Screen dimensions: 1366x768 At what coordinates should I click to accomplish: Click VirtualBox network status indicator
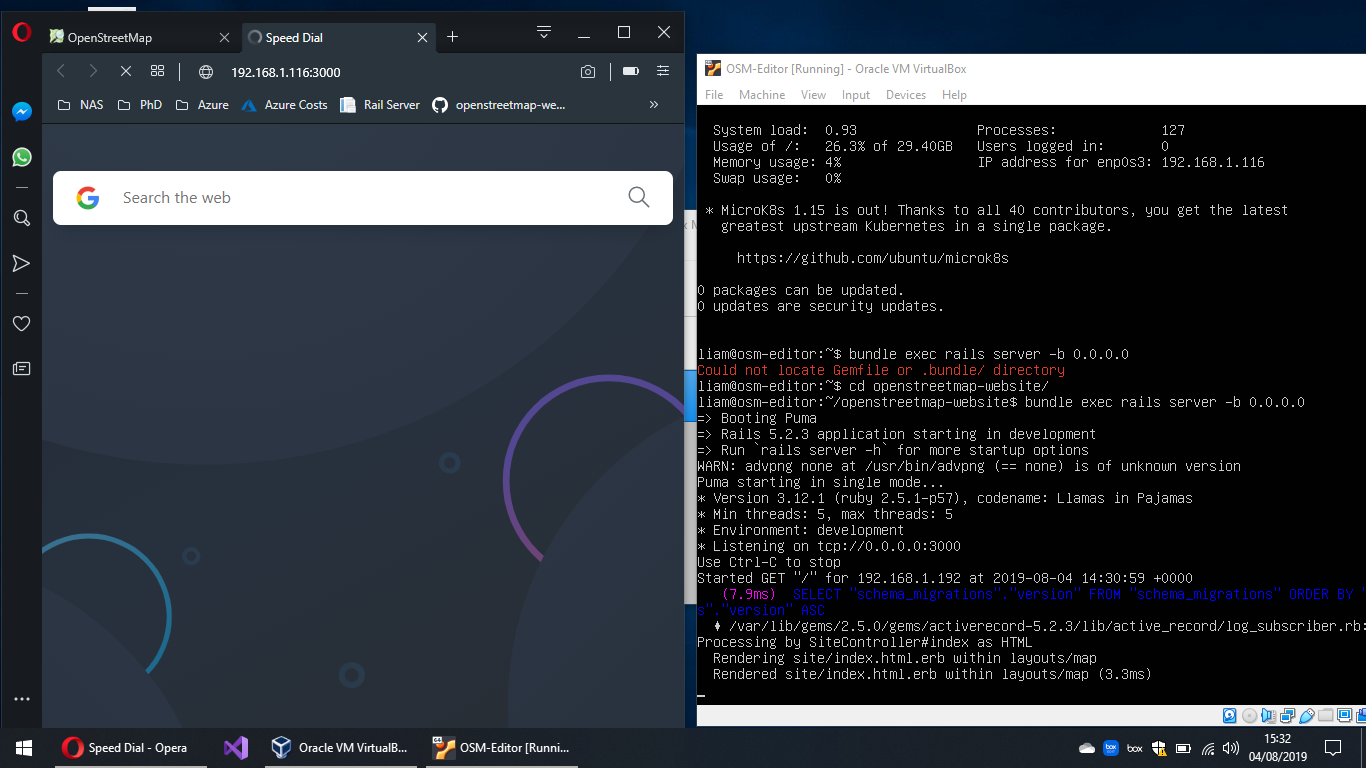tap(1288, 715)
